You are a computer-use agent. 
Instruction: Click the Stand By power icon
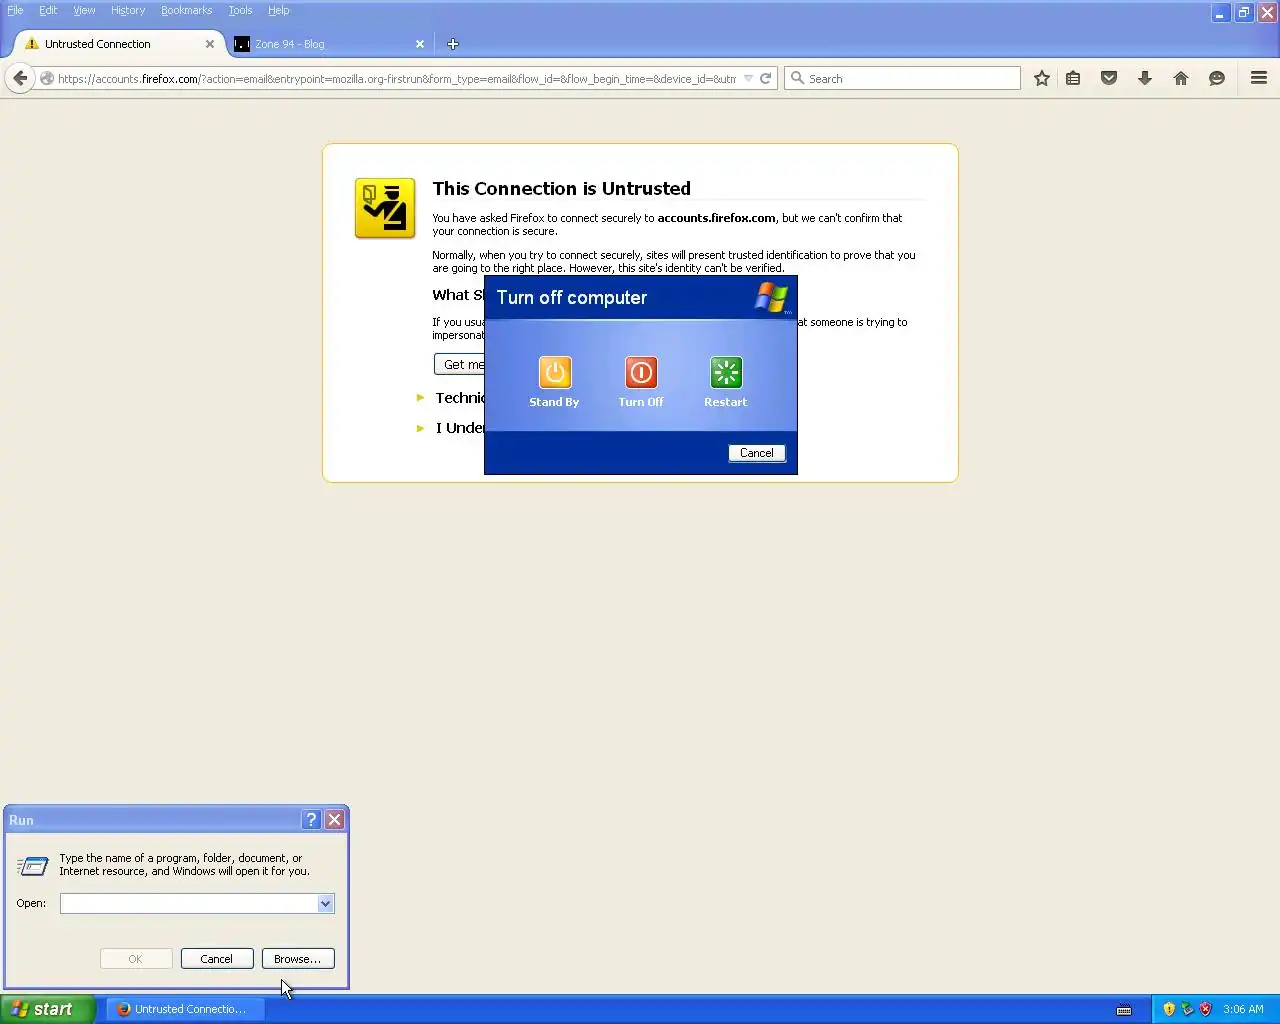click(555, 372)
